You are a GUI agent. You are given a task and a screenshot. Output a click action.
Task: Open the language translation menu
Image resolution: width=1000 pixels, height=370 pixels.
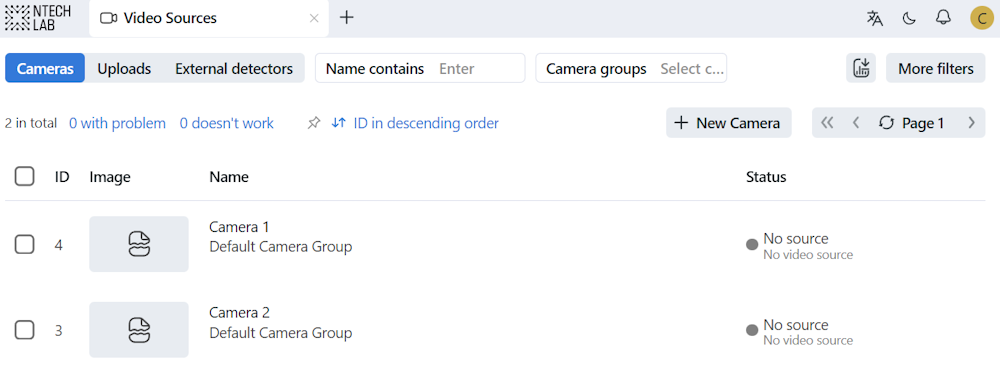[x=875, y=18]
